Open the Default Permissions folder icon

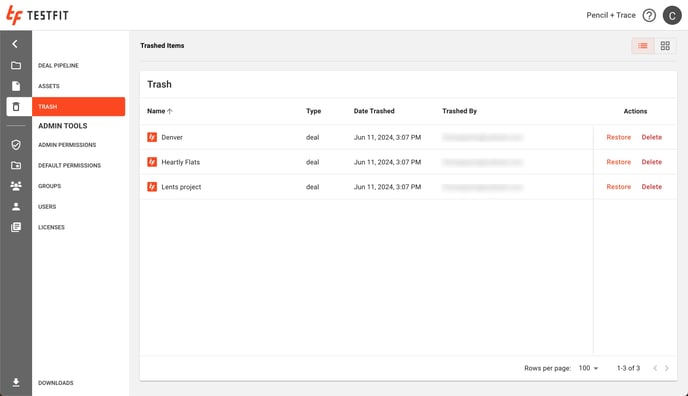click(x=16, y=165)
